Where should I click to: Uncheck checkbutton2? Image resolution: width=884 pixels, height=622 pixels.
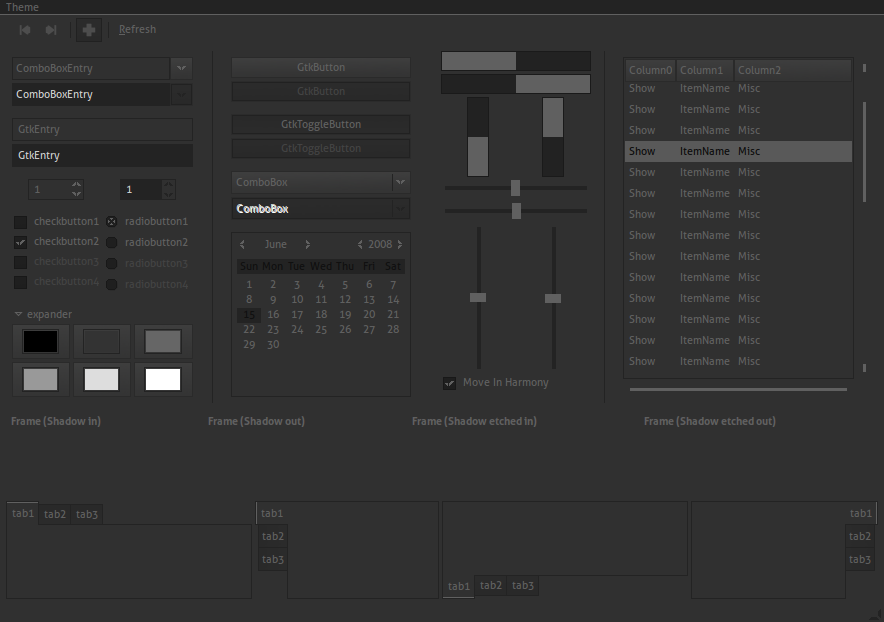(20, 242)
